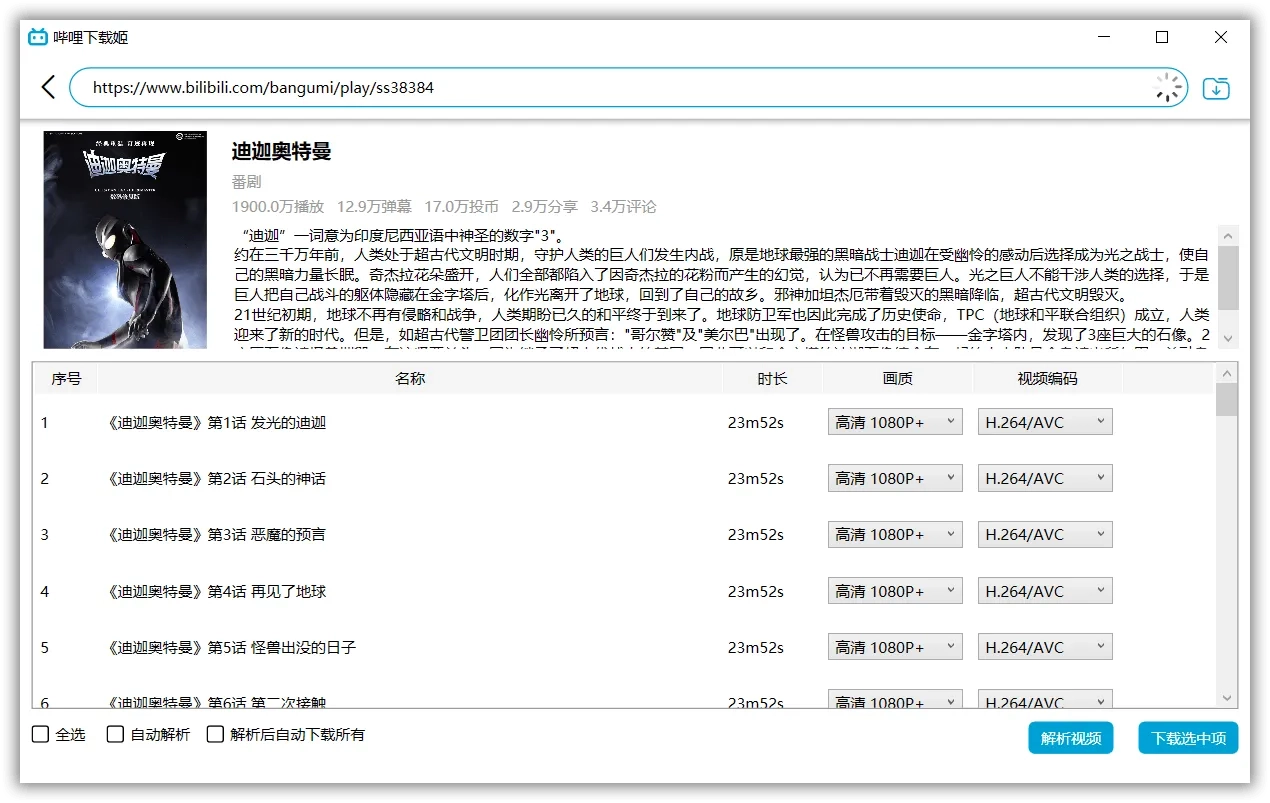Click the 解析视频 button

1071,738
